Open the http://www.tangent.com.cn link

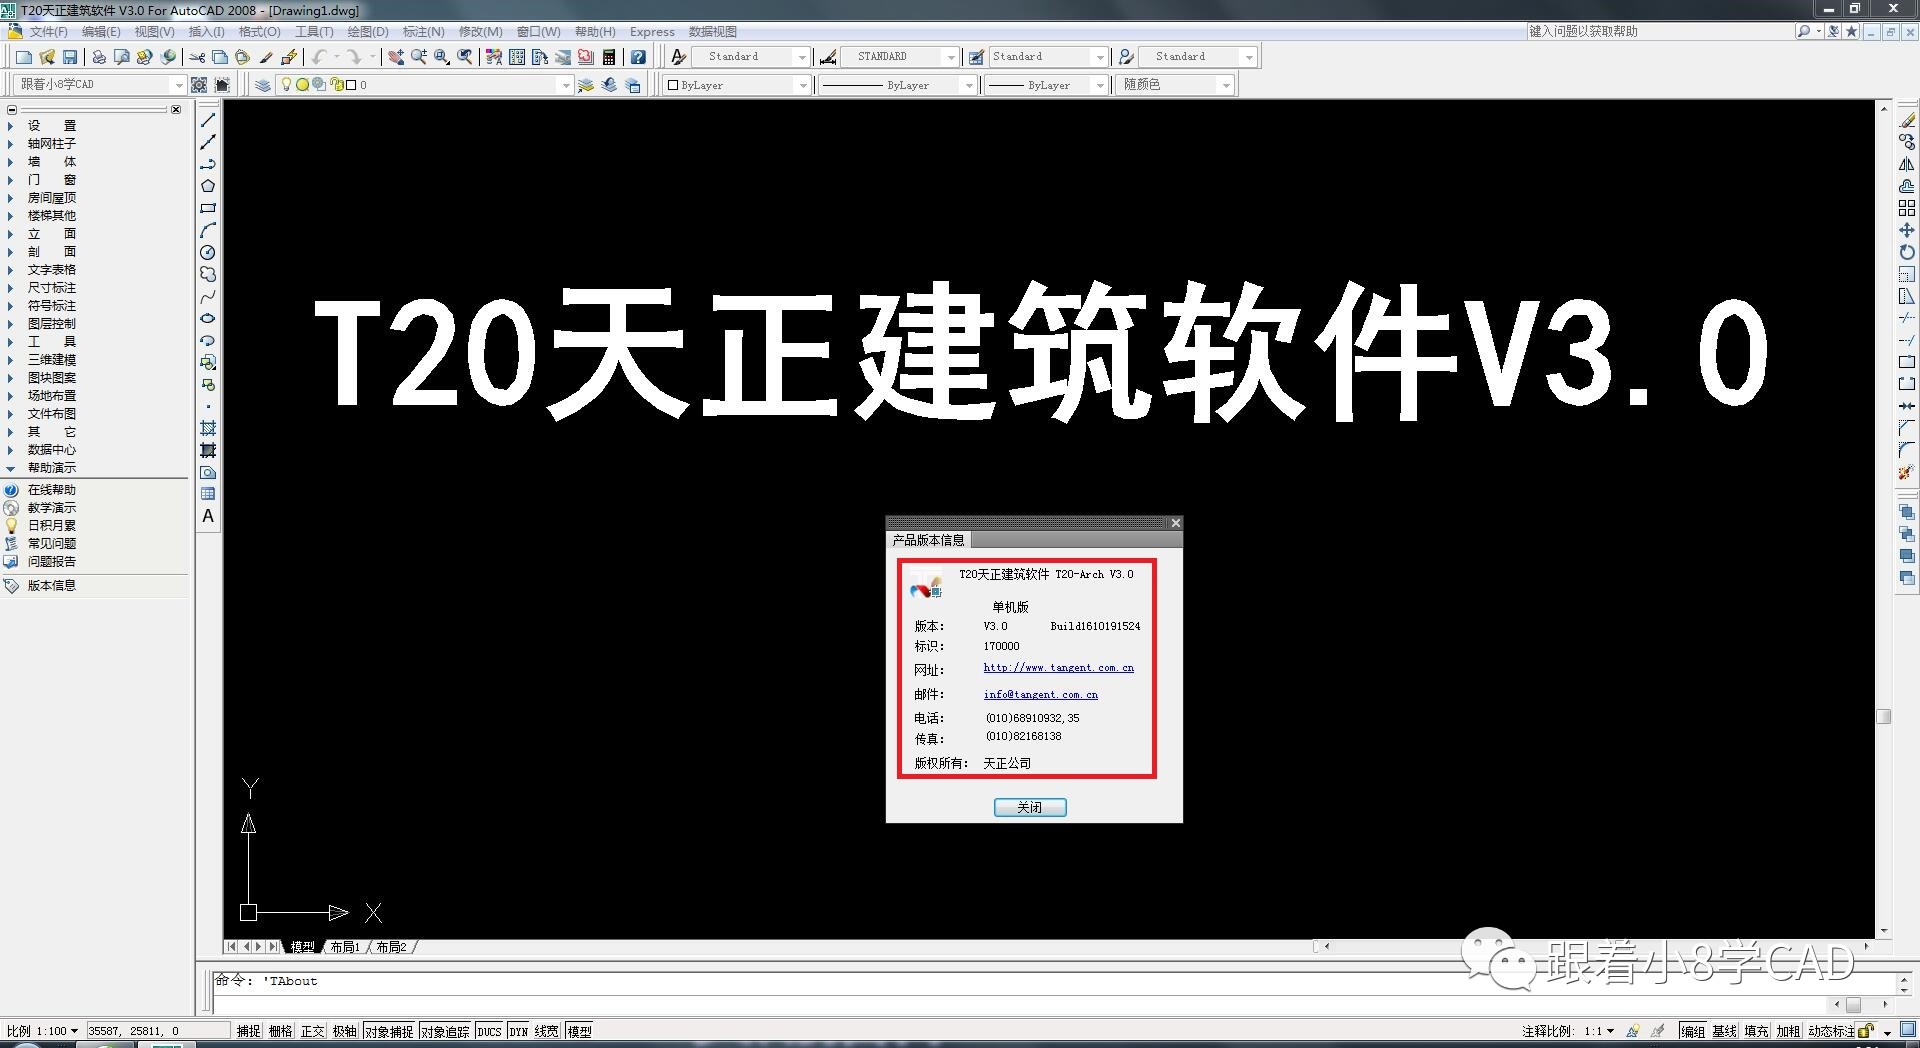click(1058, 668)
